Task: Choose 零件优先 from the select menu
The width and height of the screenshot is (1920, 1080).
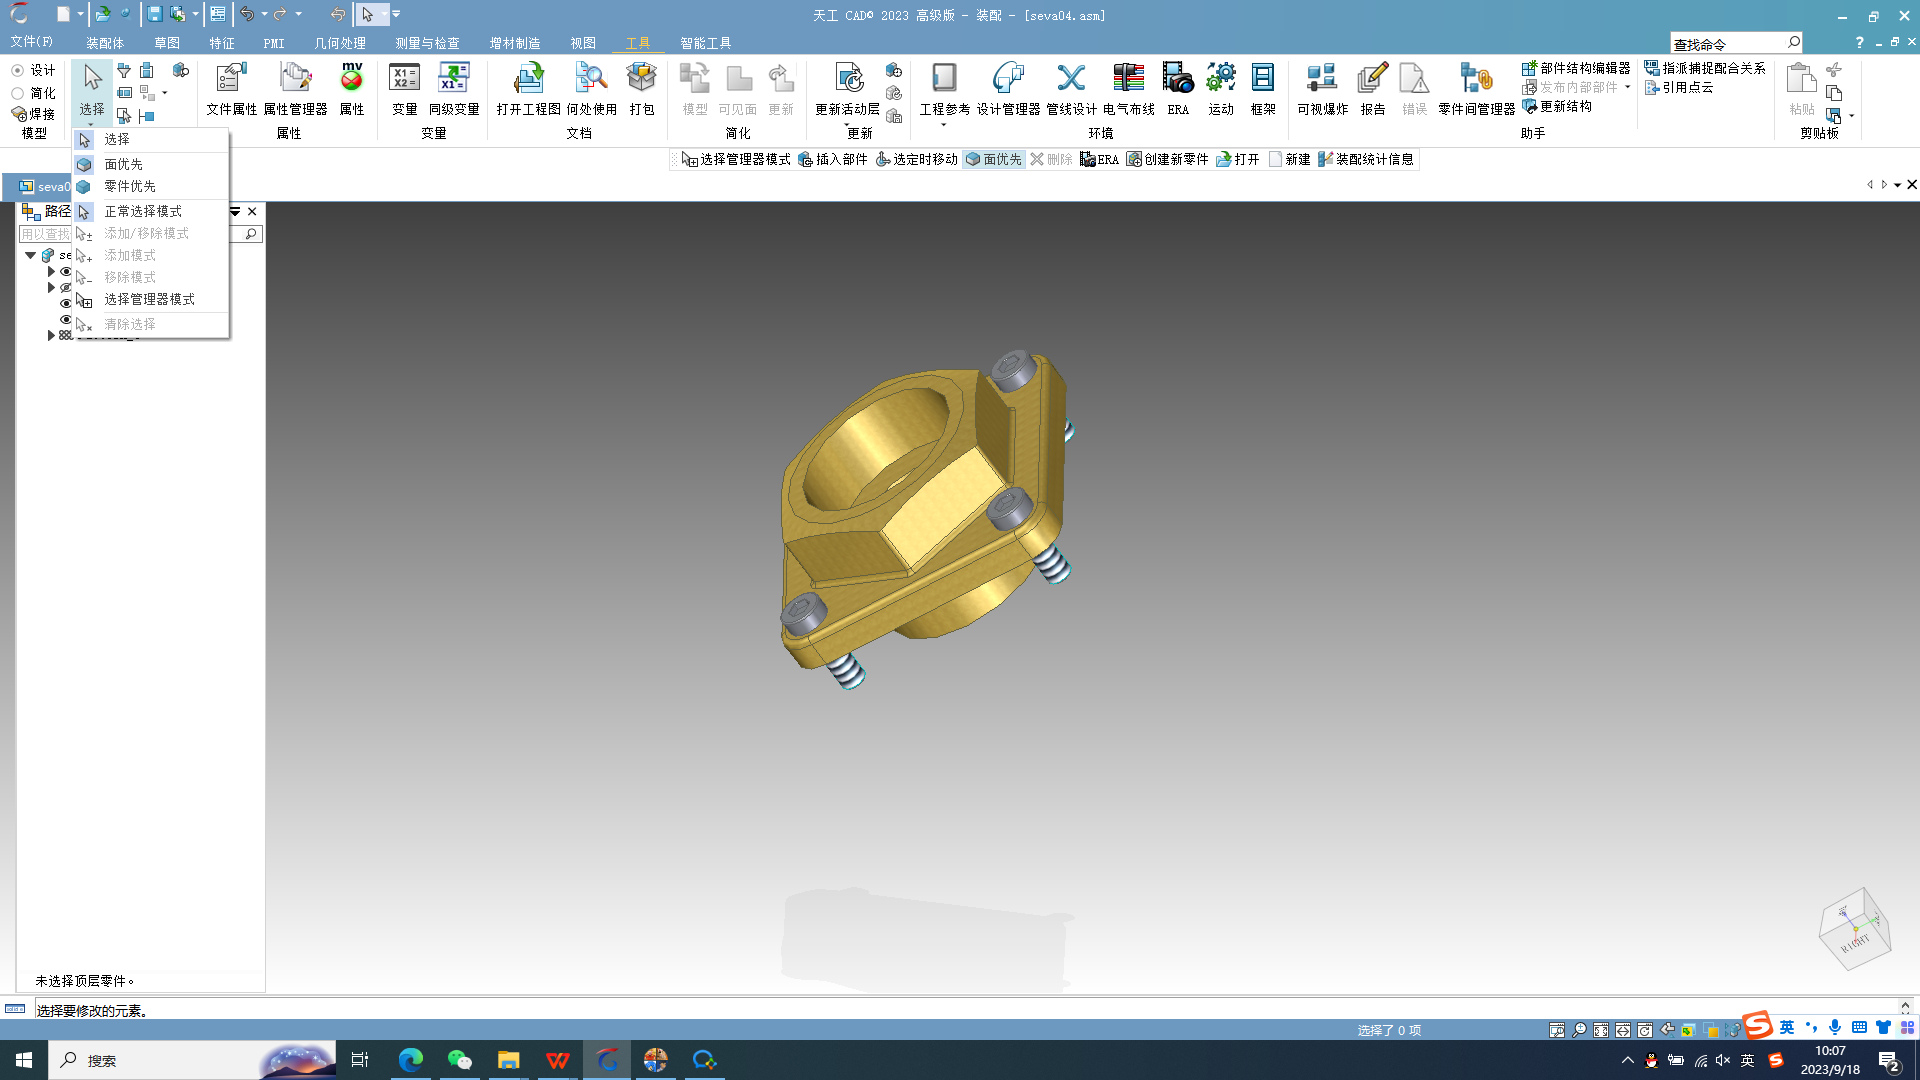Action: [x=130, y=186]
